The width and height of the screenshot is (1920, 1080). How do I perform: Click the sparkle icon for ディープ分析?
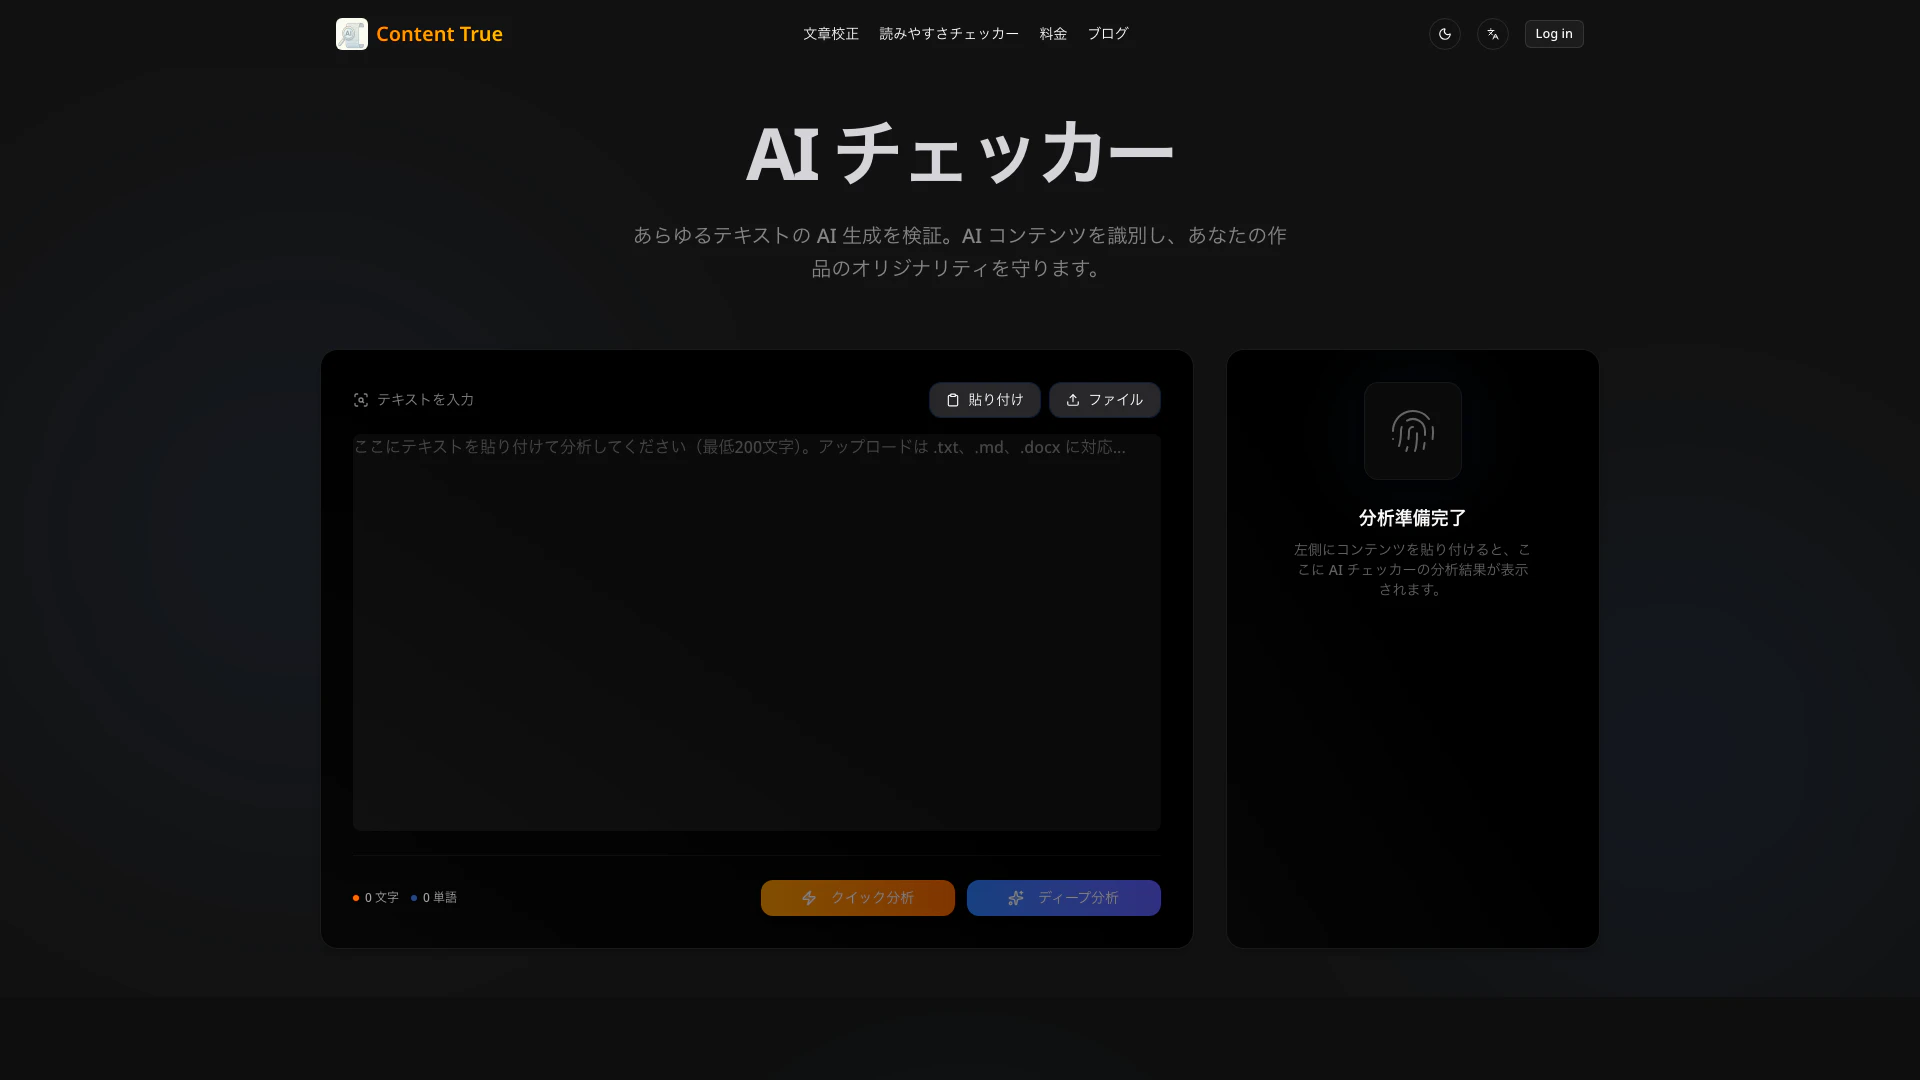point(1016,898)
